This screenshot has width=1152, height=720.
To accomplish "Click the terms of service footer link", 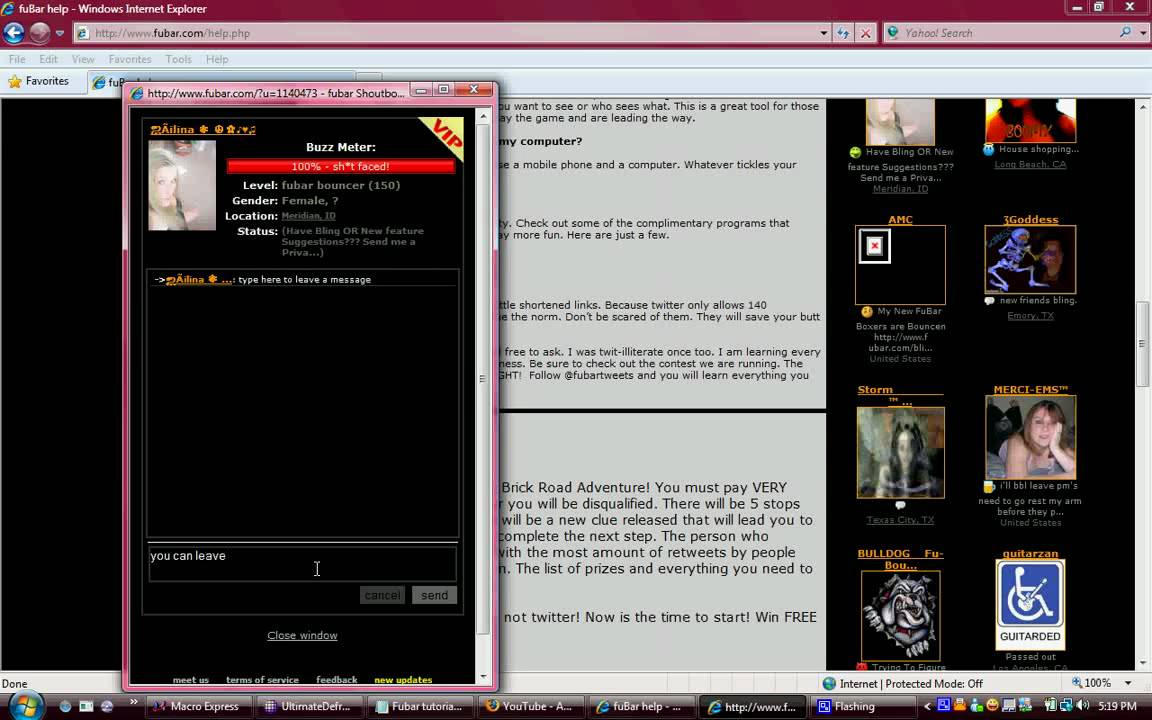I will (x=262, y=680).
